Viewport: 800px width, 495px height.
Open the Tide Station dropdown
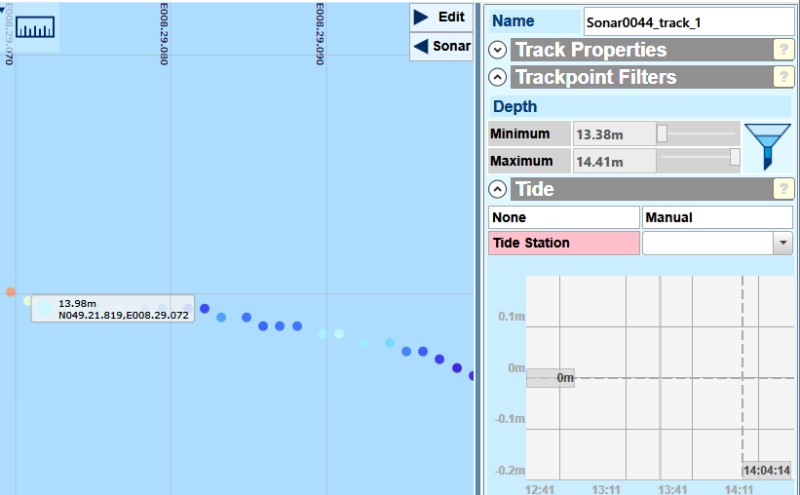coord(784,243)
